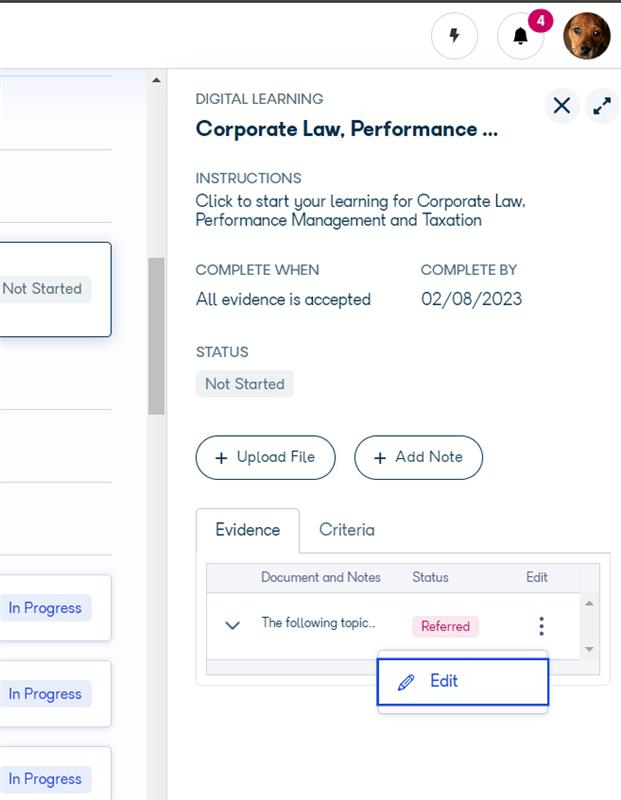Close the Digital Learning details panel
621x800 pixels.
click(x=562, y=105)
